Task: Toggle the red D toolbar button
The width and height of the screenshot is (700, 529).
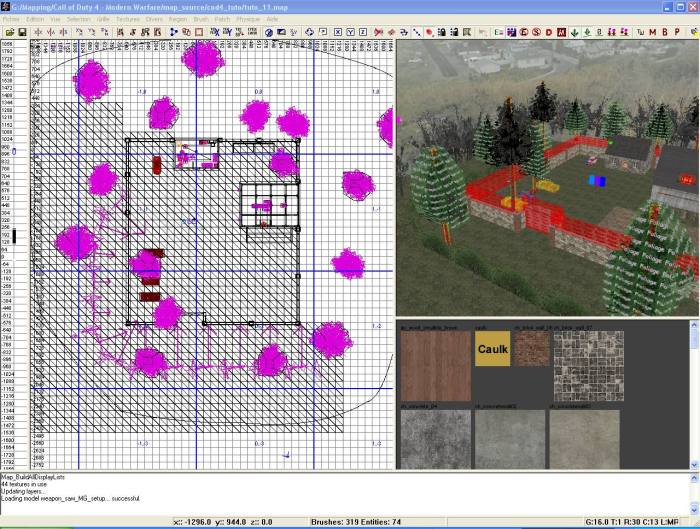Action: [549, 32]
